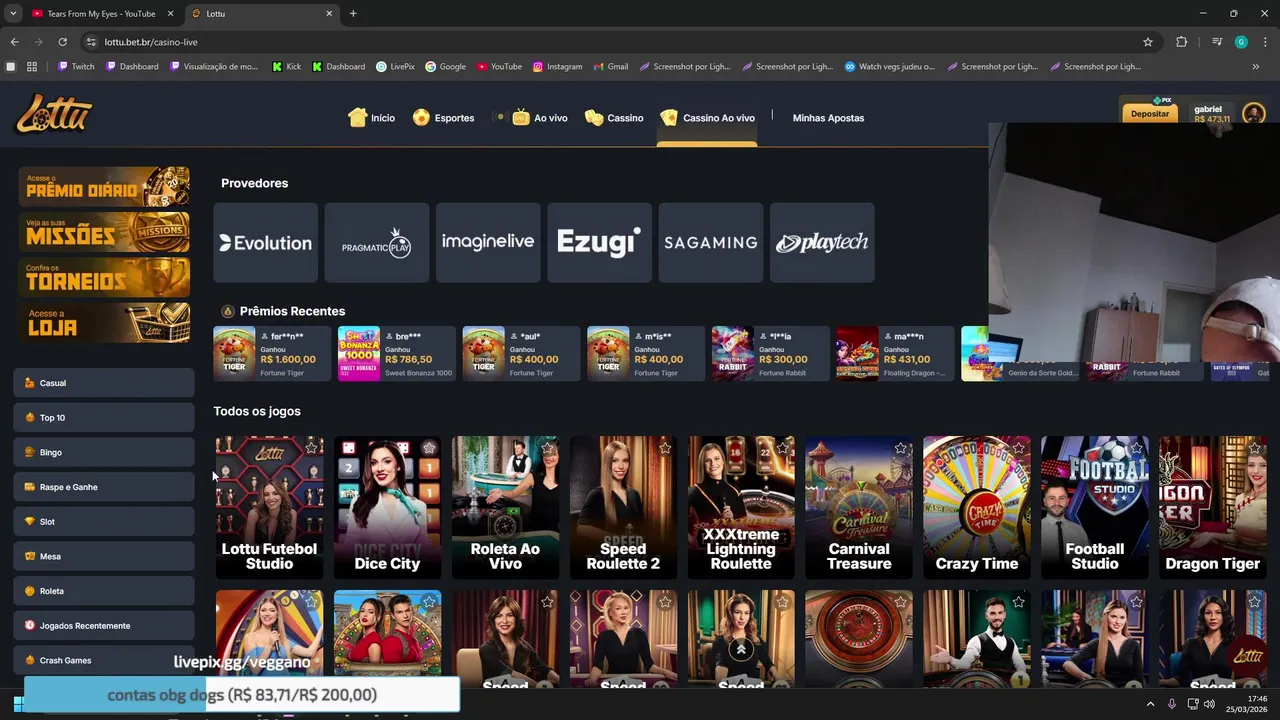The width and height of the screenshot is (1280, 720).
Task: Open the R$ 1.600,00 Fortune Tiger prize
Action: click(x=272, y=354)
